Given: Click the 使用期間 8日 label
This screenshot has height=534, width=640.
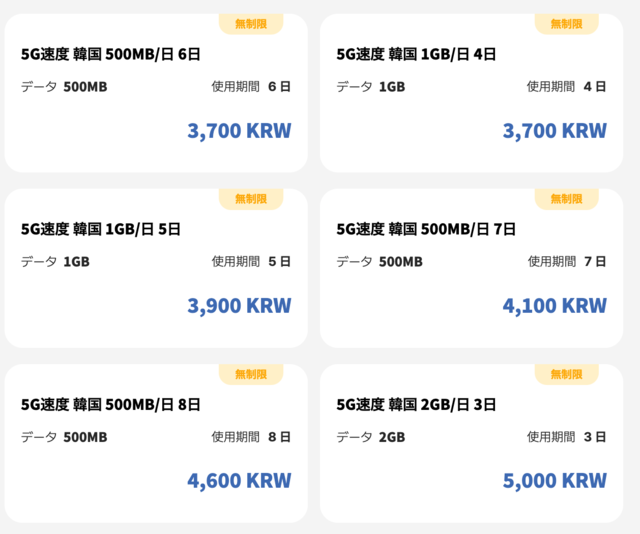Looking at the screenshot, I should pyautogui.click(x=251, y=437).
